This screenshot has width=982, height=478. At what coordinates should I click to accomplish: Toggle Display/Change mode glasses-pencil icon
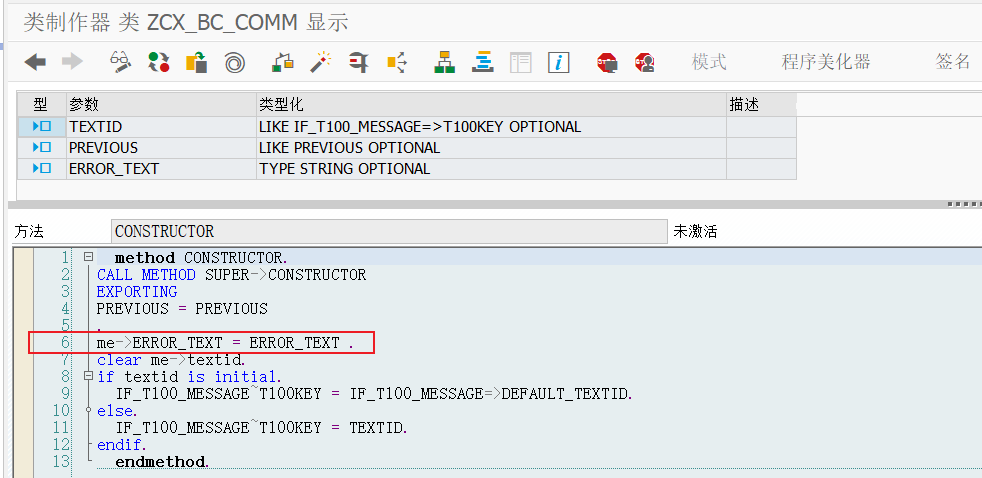(x=120, y=61)
